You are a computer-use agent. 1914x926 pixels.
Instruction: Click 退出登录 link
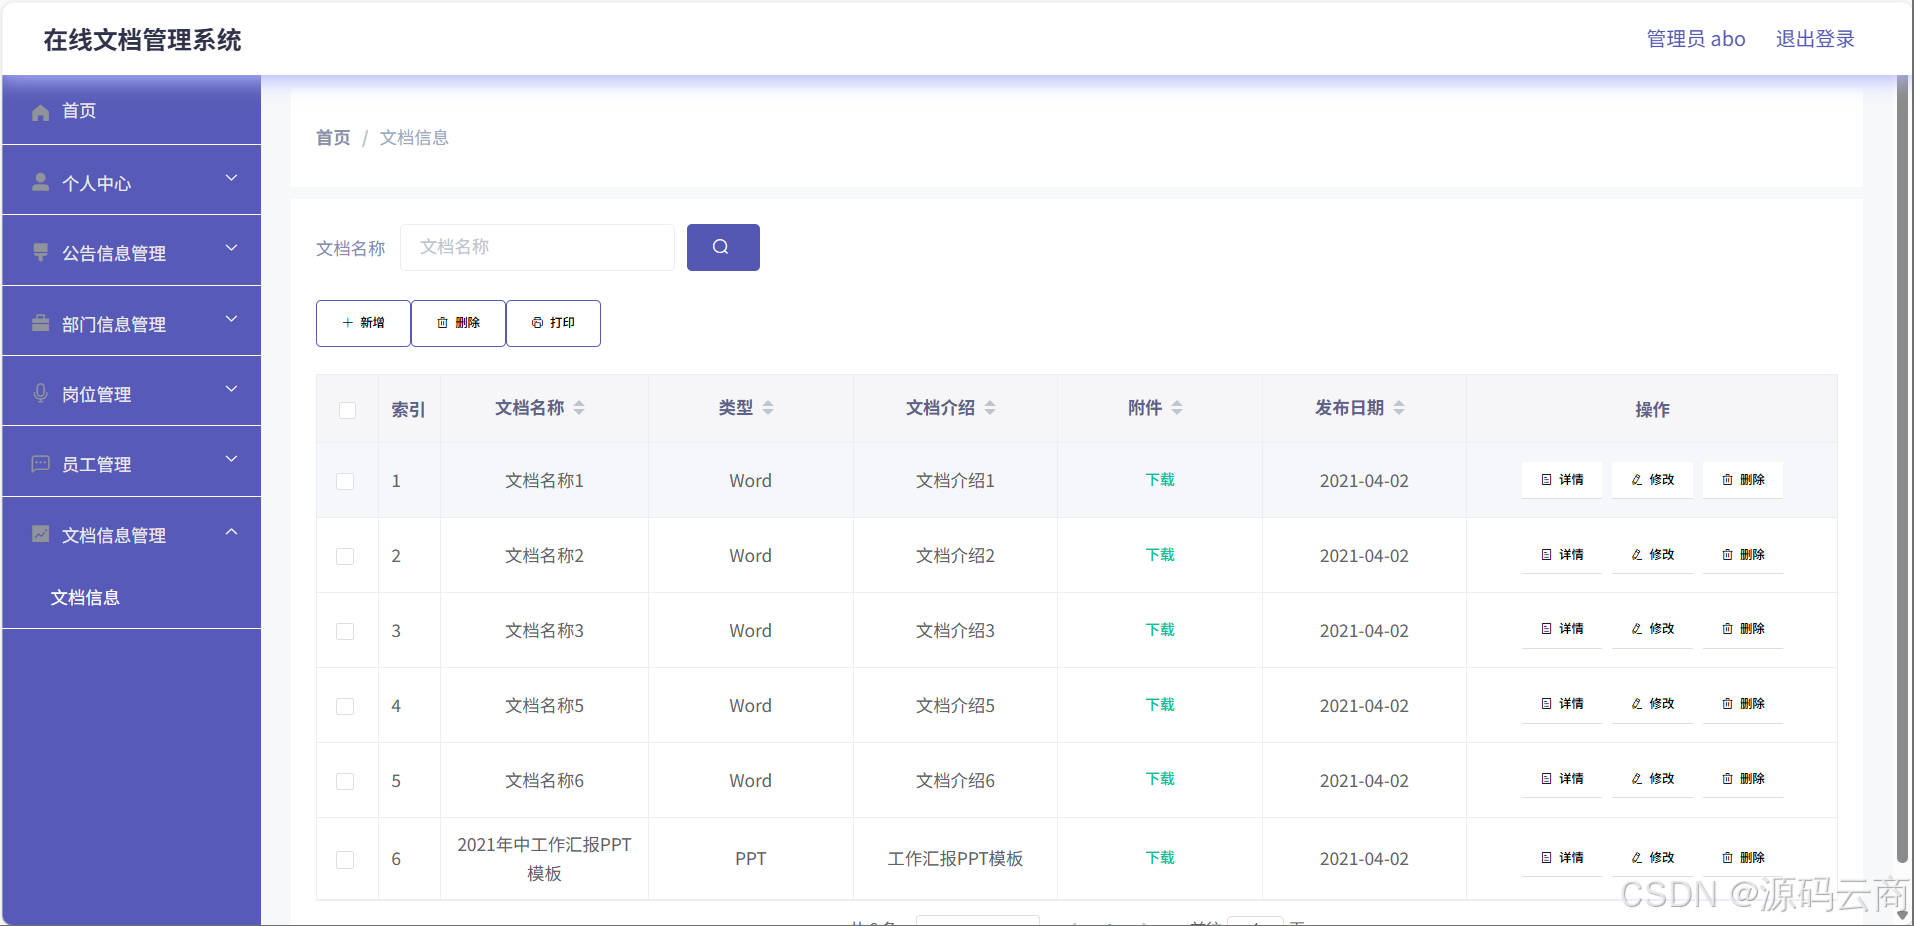tap(1815, 39)
